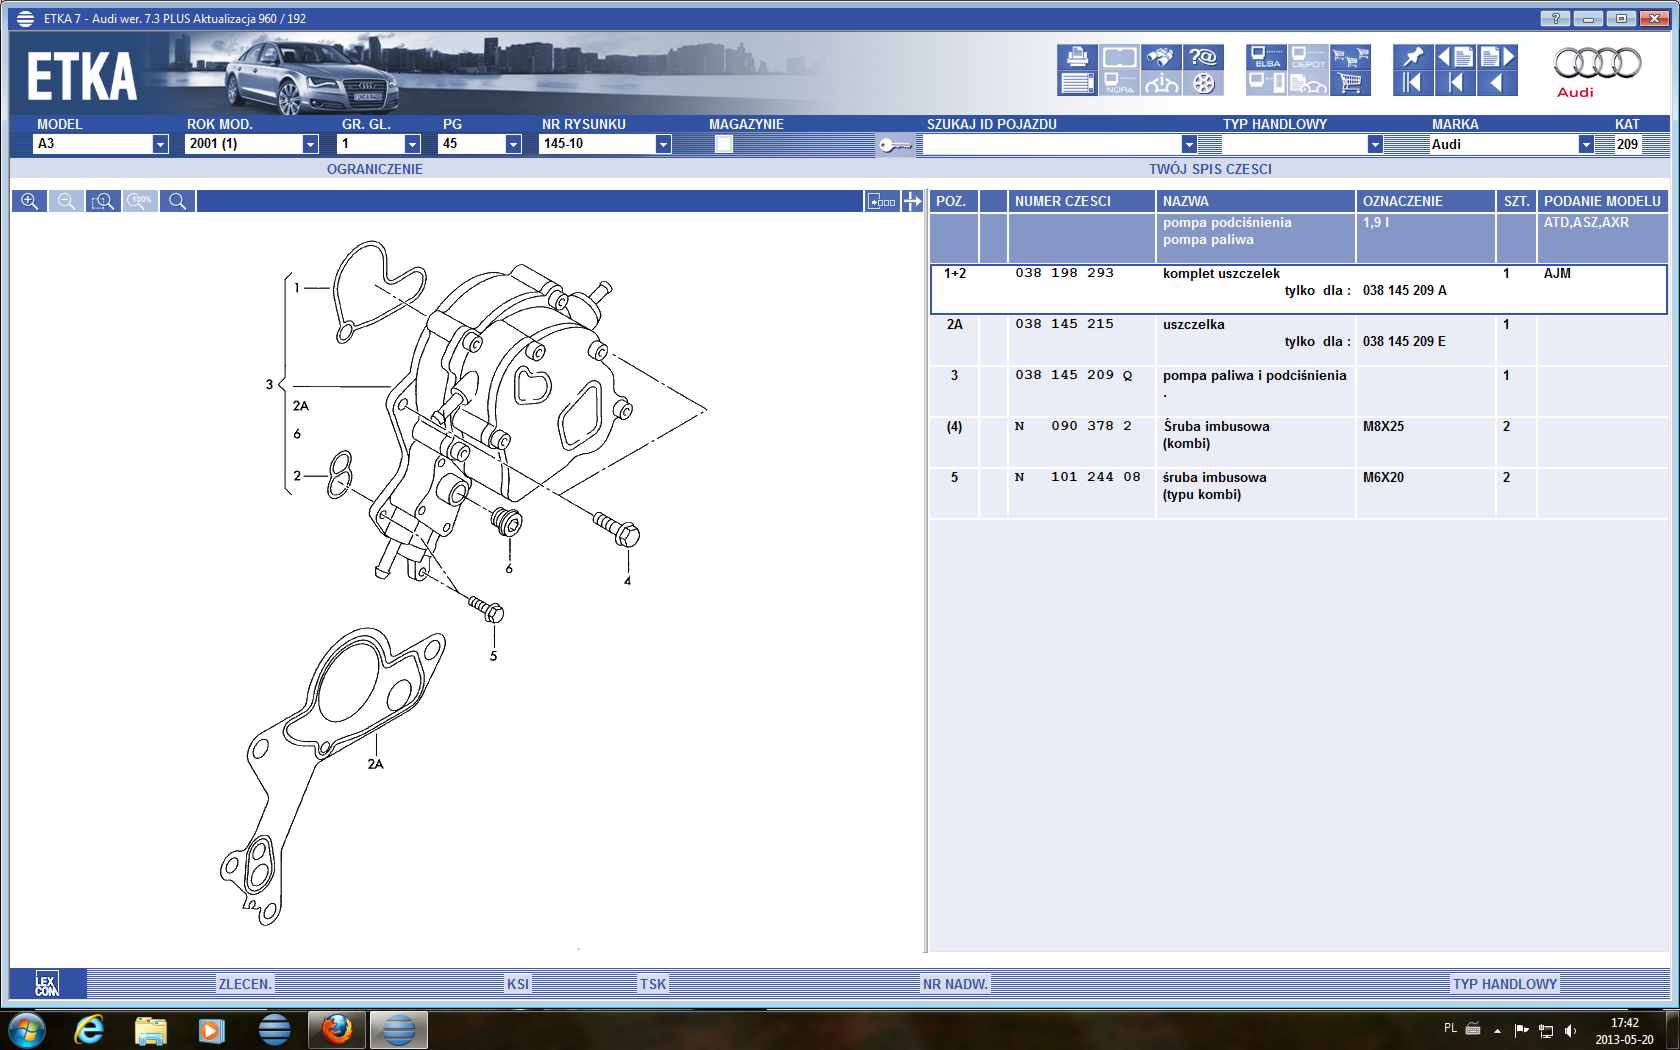1680x1050 pixels.
Task: Click the KAT field showing 209
Action: (x=1627, y=144)
